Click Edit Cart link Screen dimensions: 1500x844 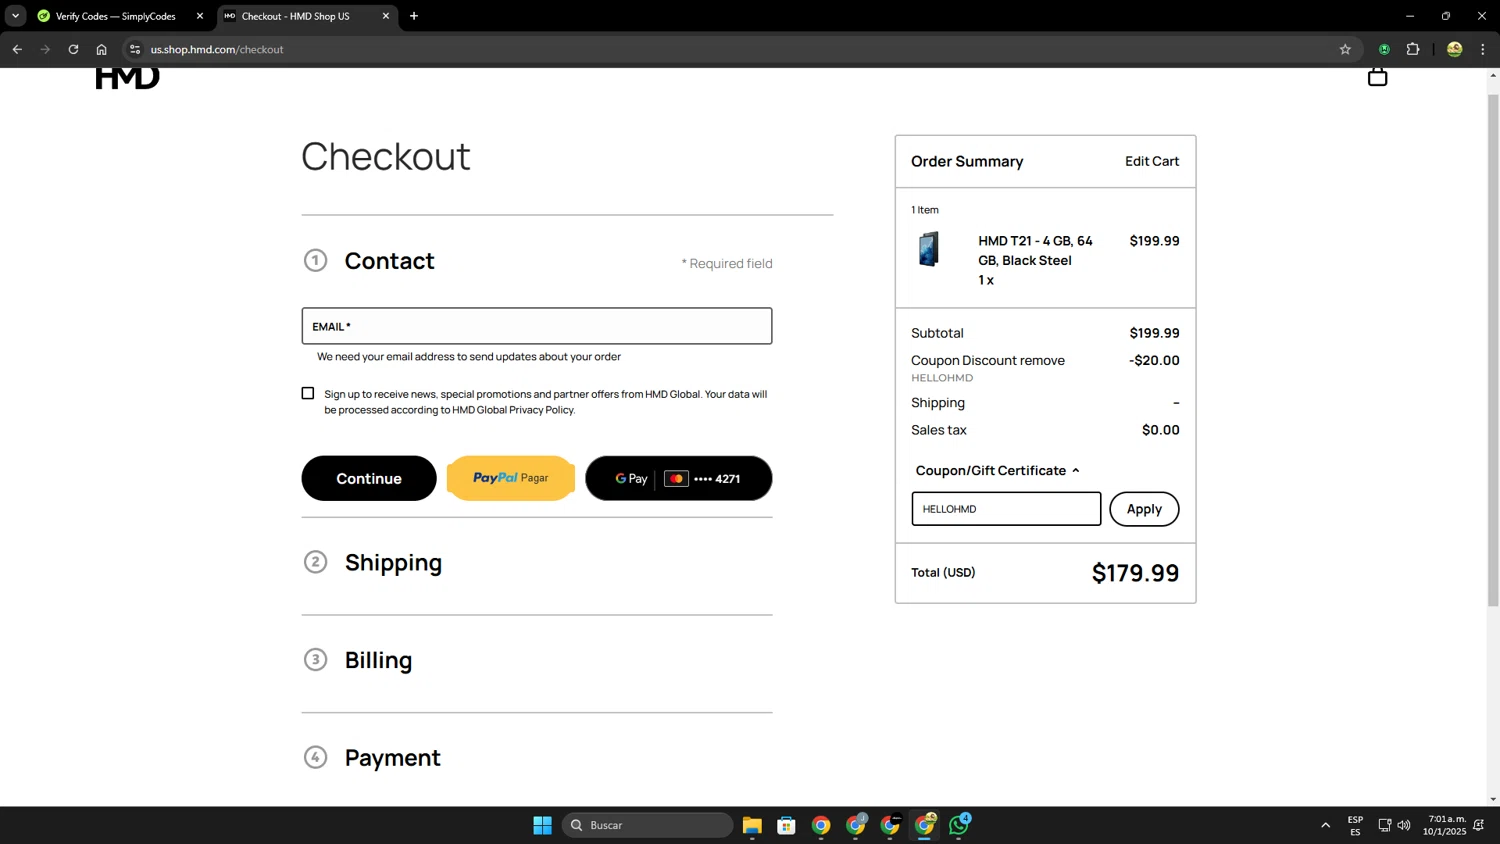(x=1152, y=161)
